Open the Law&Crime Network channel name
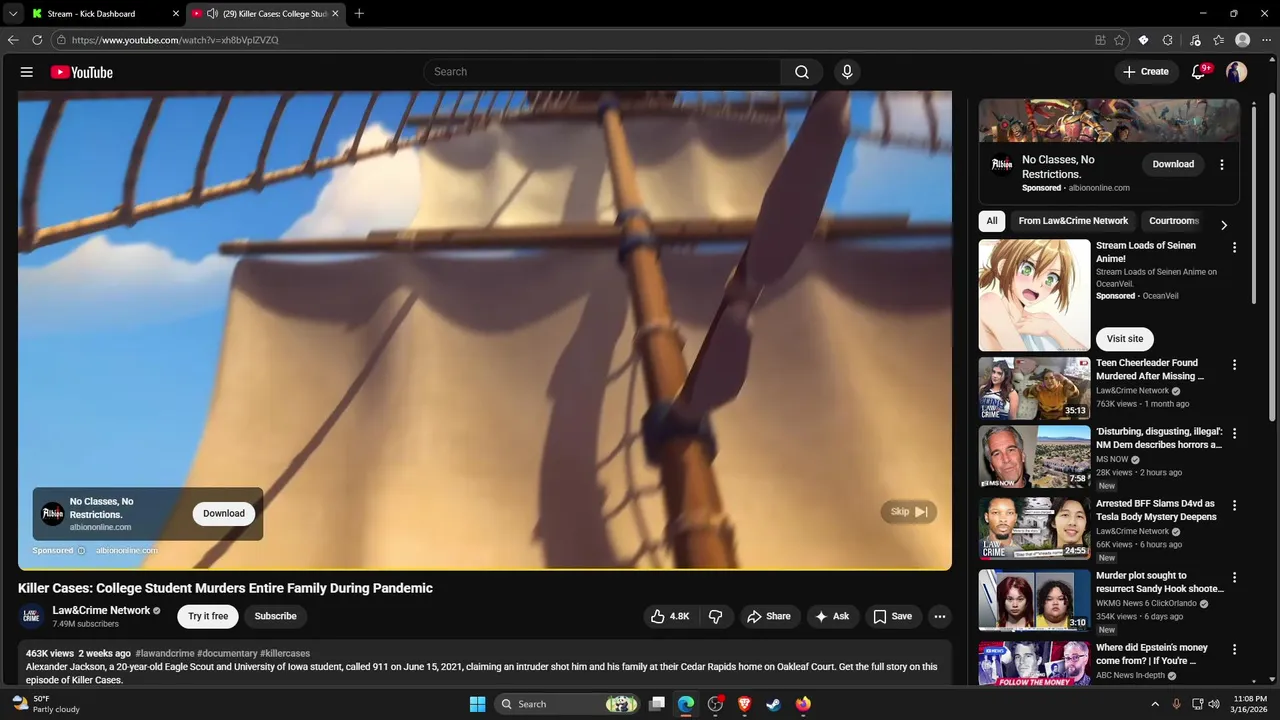1280x720 pixels. click(x=101, y=610)
